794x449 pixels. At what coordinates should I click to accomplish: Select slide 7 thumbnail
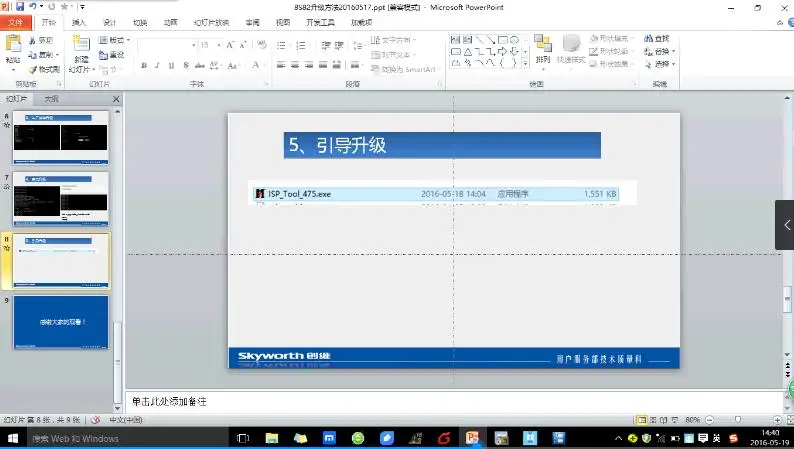pyautogui.click(x=61, y=198)
